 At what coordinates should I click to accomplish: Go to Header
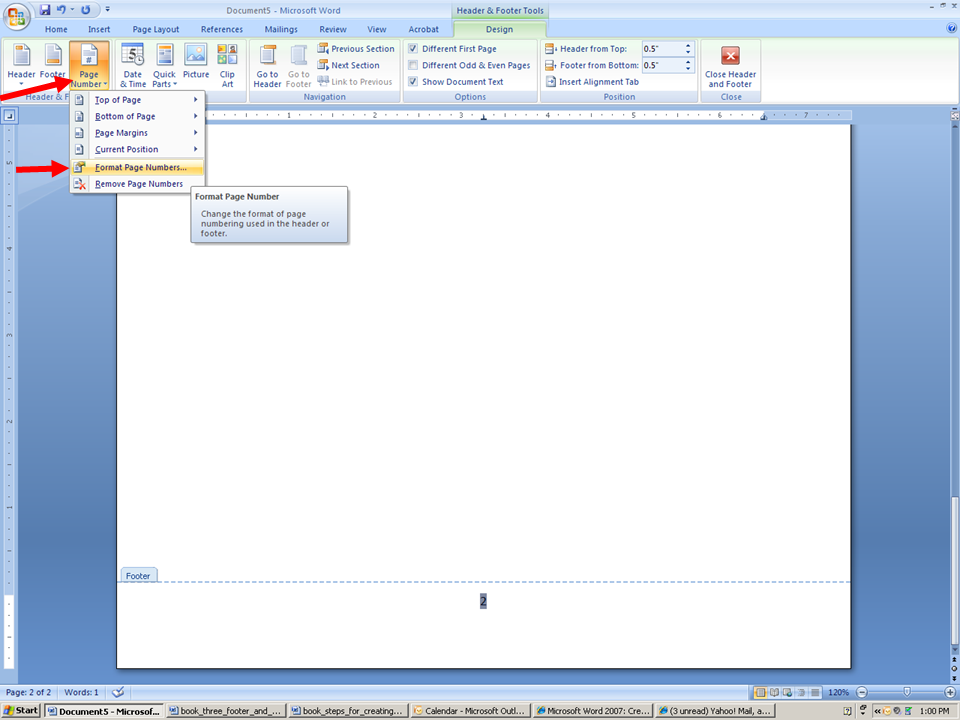pos(268,65)
